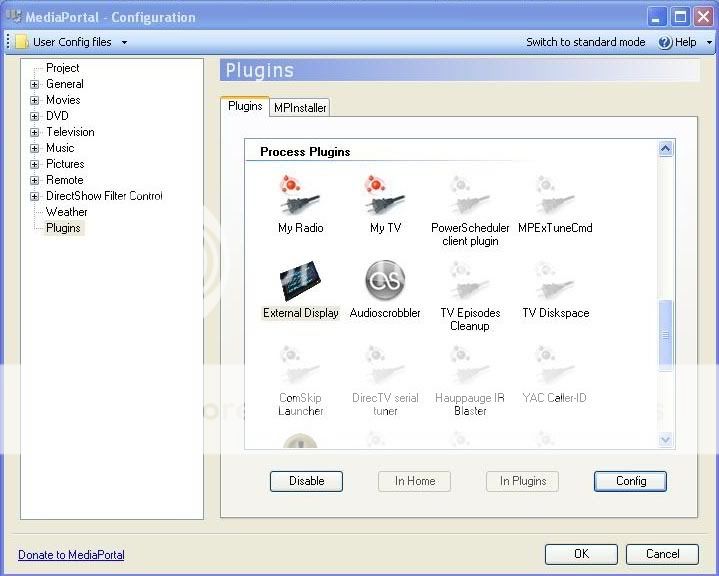719x576 pixels.
Task: Select the DirecTV serial tuner plugin icon
Action: pyautogui.click(x=385, y=366)
